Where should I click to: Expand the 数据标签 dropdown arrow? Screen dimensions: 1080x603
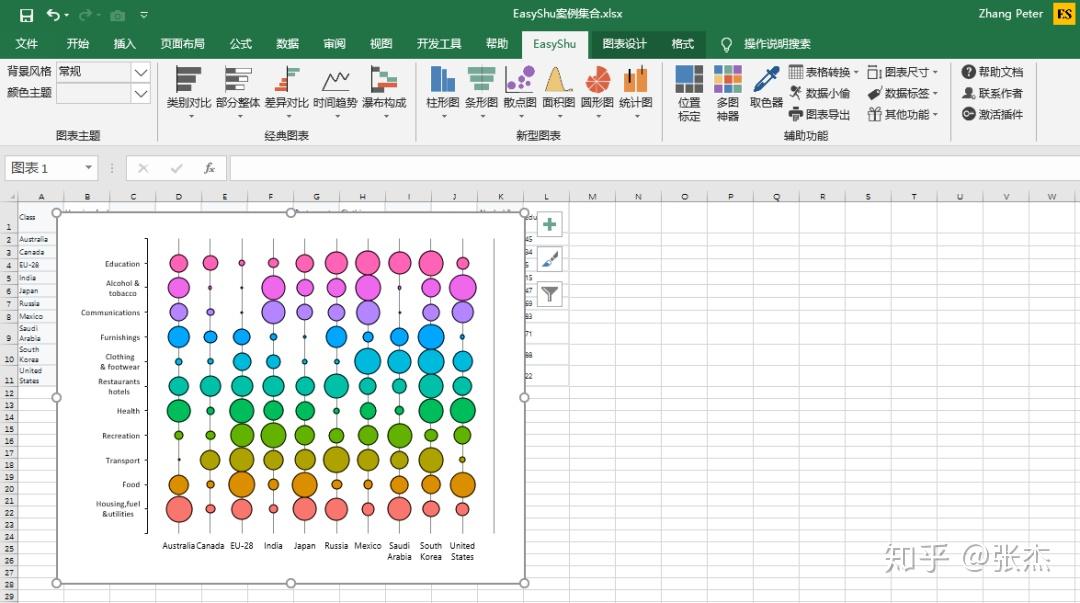point(935,92)
